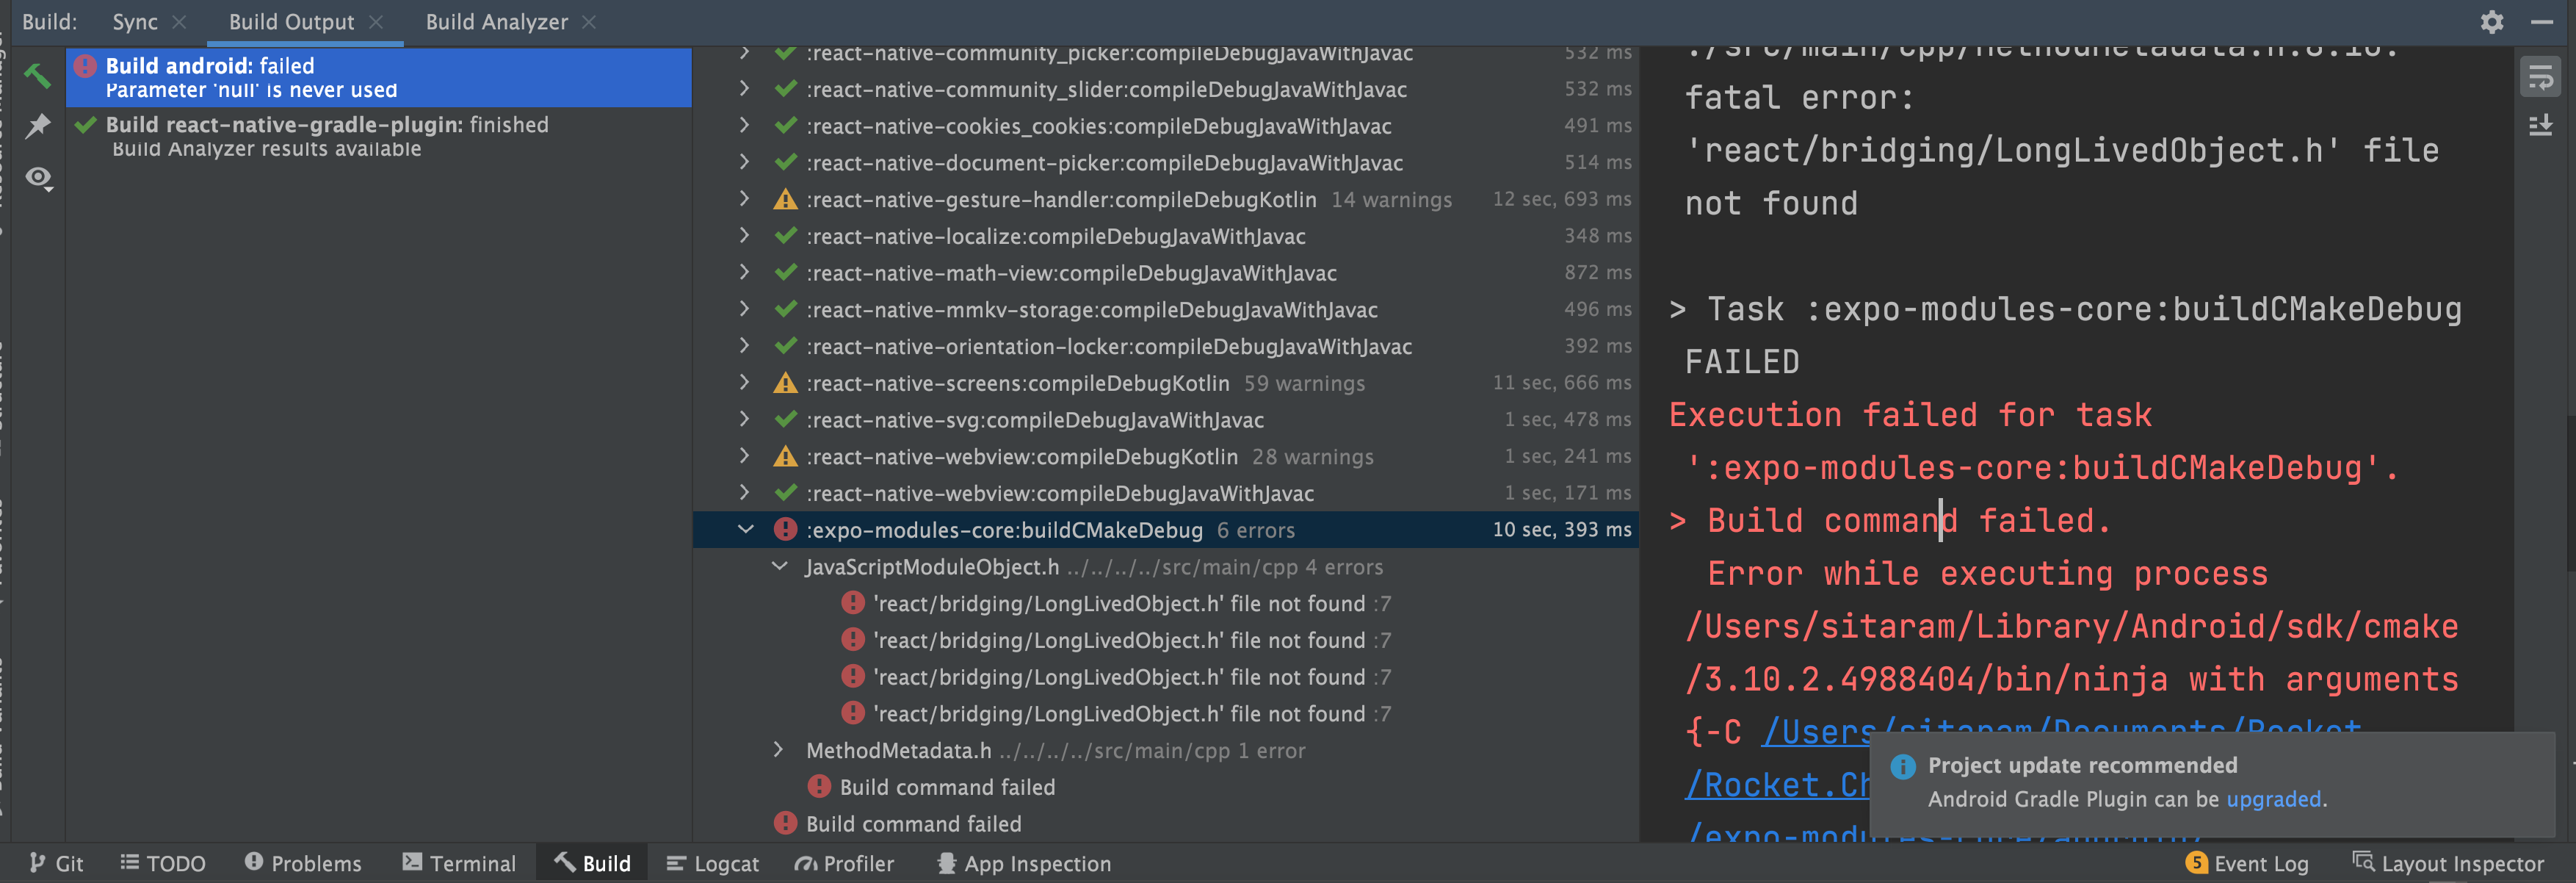Expand react-native-svg:compileDebugJavaWithJavac task
This screenshot has height=883, width=2576.
(744, 419)
